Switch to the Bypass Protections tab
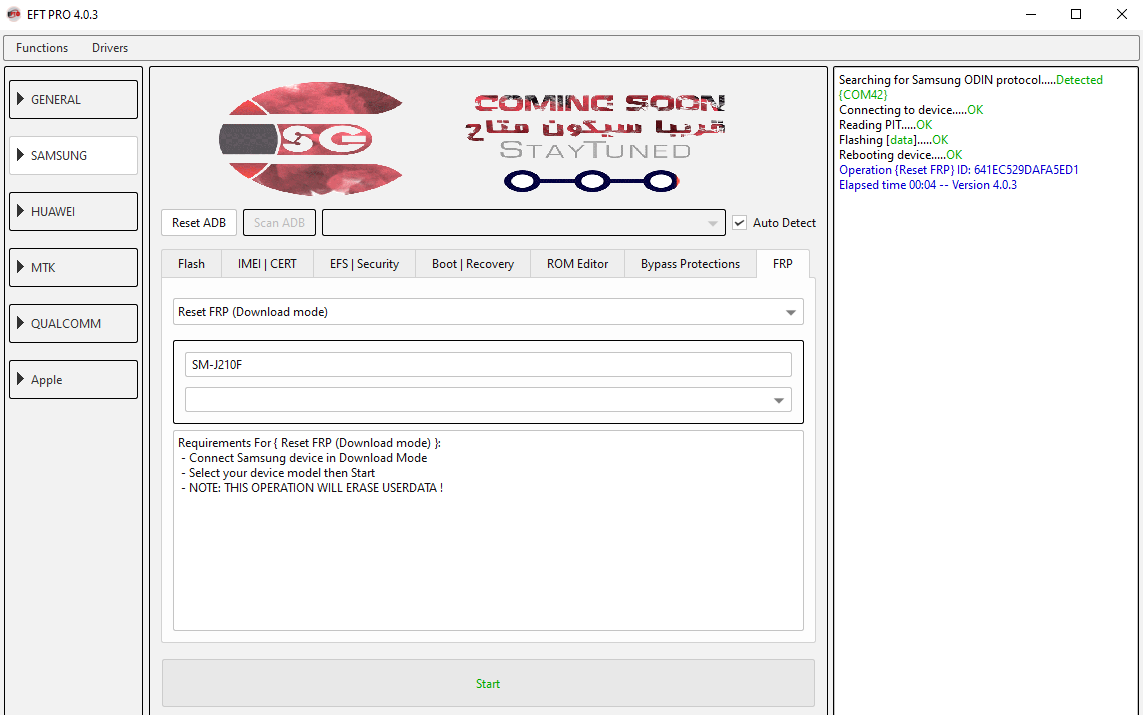The height and width of the screenshot is (715, 1143). tap(690, 264)
